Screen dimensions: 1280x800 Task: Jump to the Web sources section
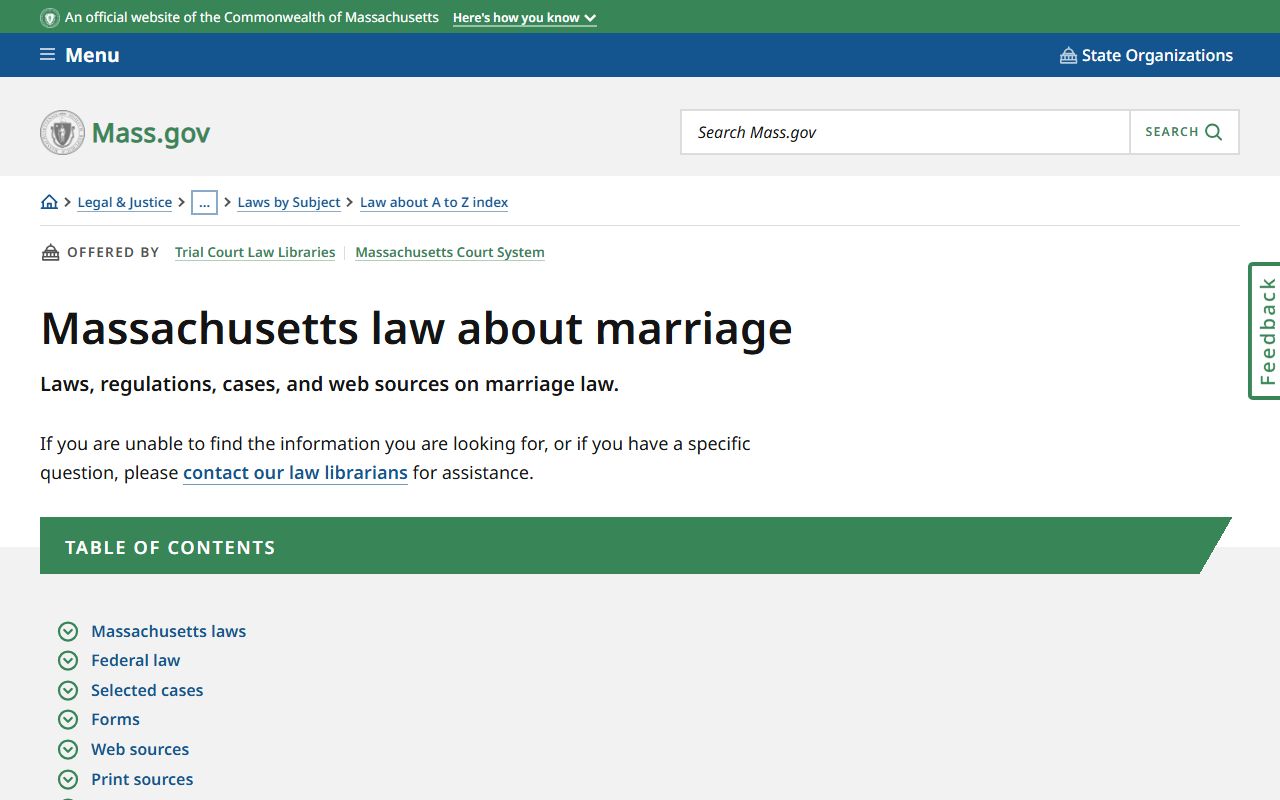140,749
